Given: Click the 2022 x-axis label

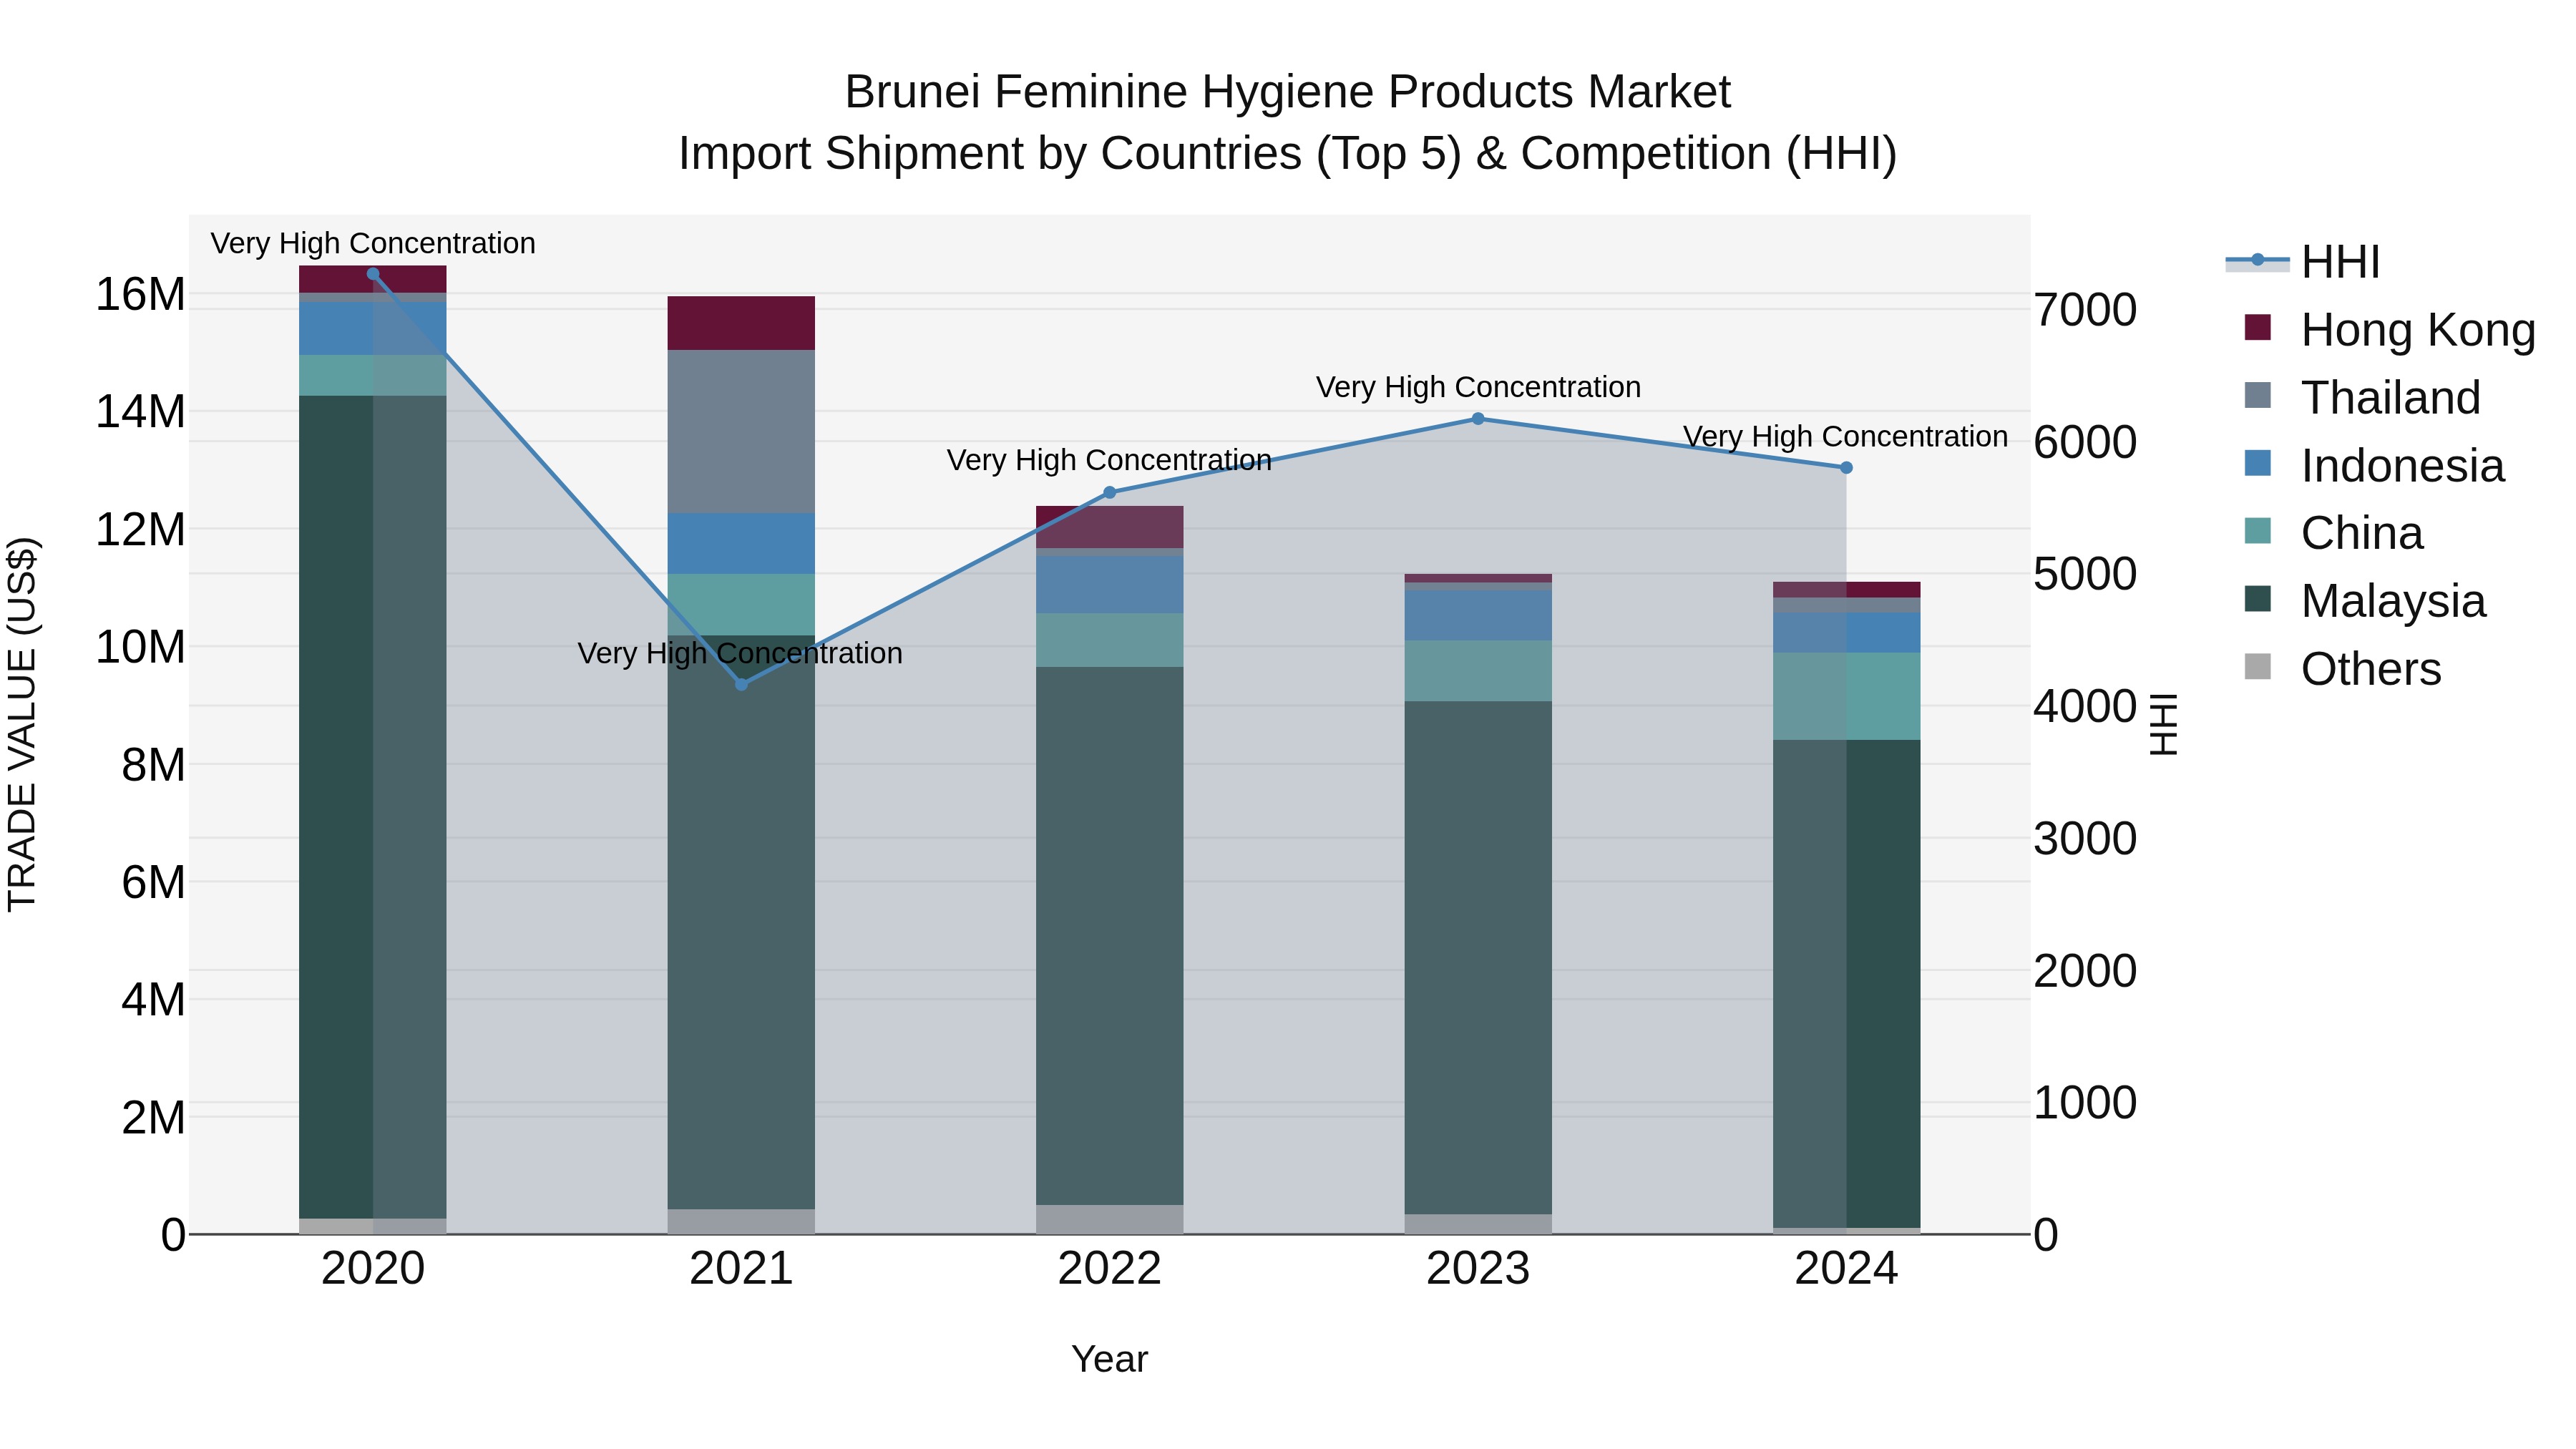Looking at the screenshot, I should (1109, 1269).
